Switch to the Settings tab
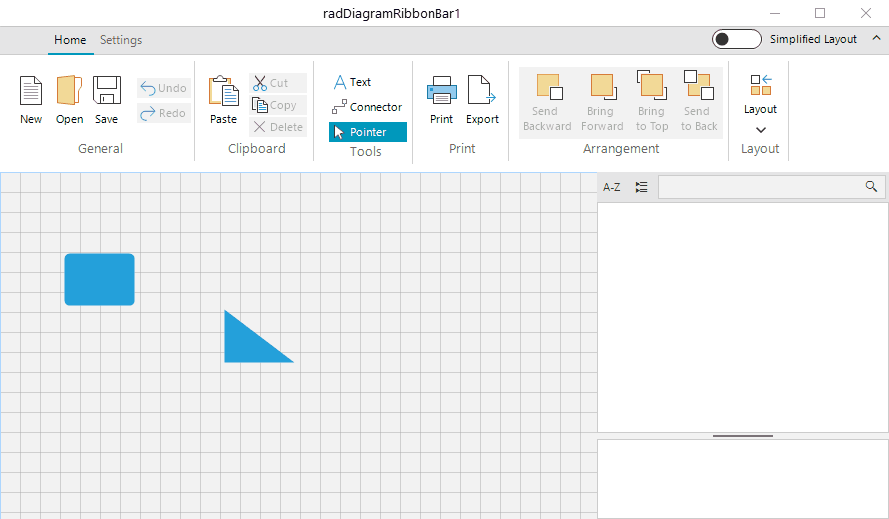The height and width of the screenshot is (519, 889). click(x=121, y=40)
